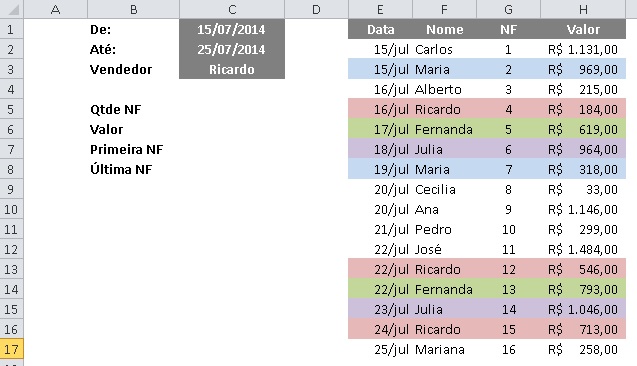The image size is (637, 366).
Task: Click the Até date cell 25/07/2014
Action: [x=232, y=49]
